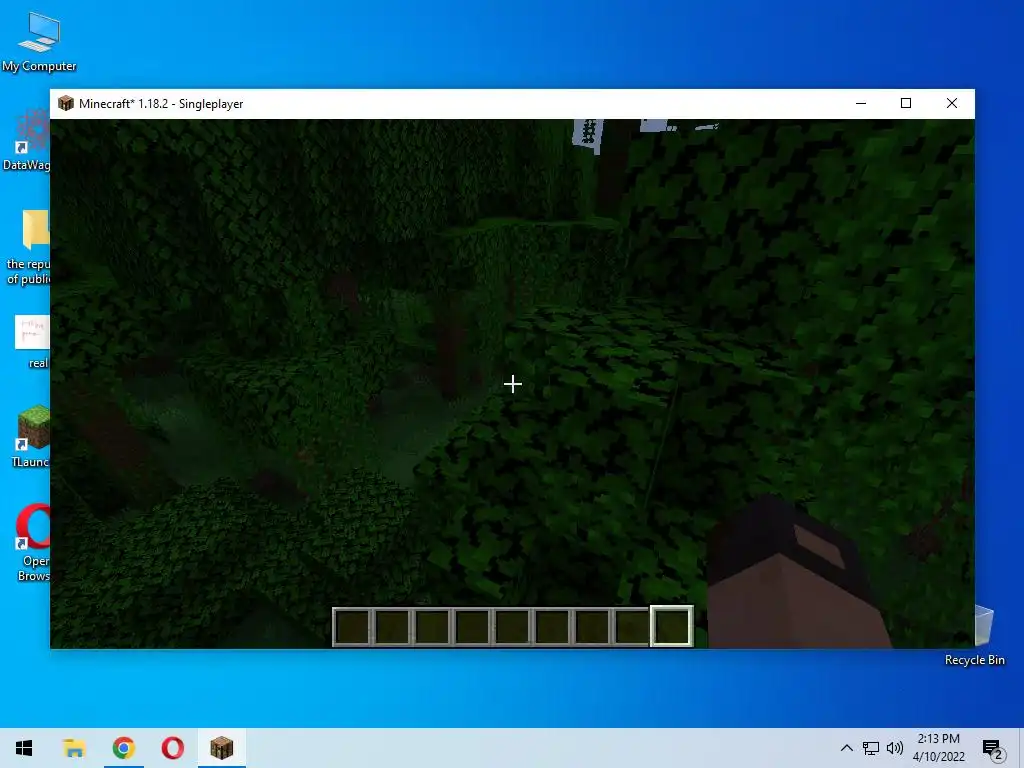The image size is (1024, 768).
Task: Launch Opera from the taskbar
Action: pyautogui.click(x=172, y=748)
